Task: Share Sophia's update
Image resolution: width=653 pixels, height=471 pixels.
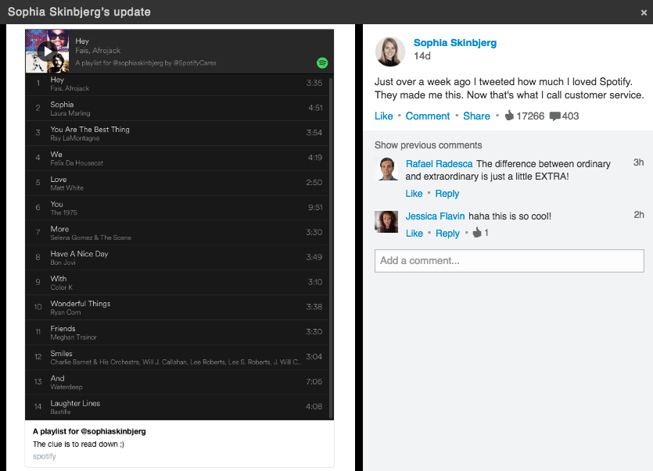Action: [x=476, y=116]
